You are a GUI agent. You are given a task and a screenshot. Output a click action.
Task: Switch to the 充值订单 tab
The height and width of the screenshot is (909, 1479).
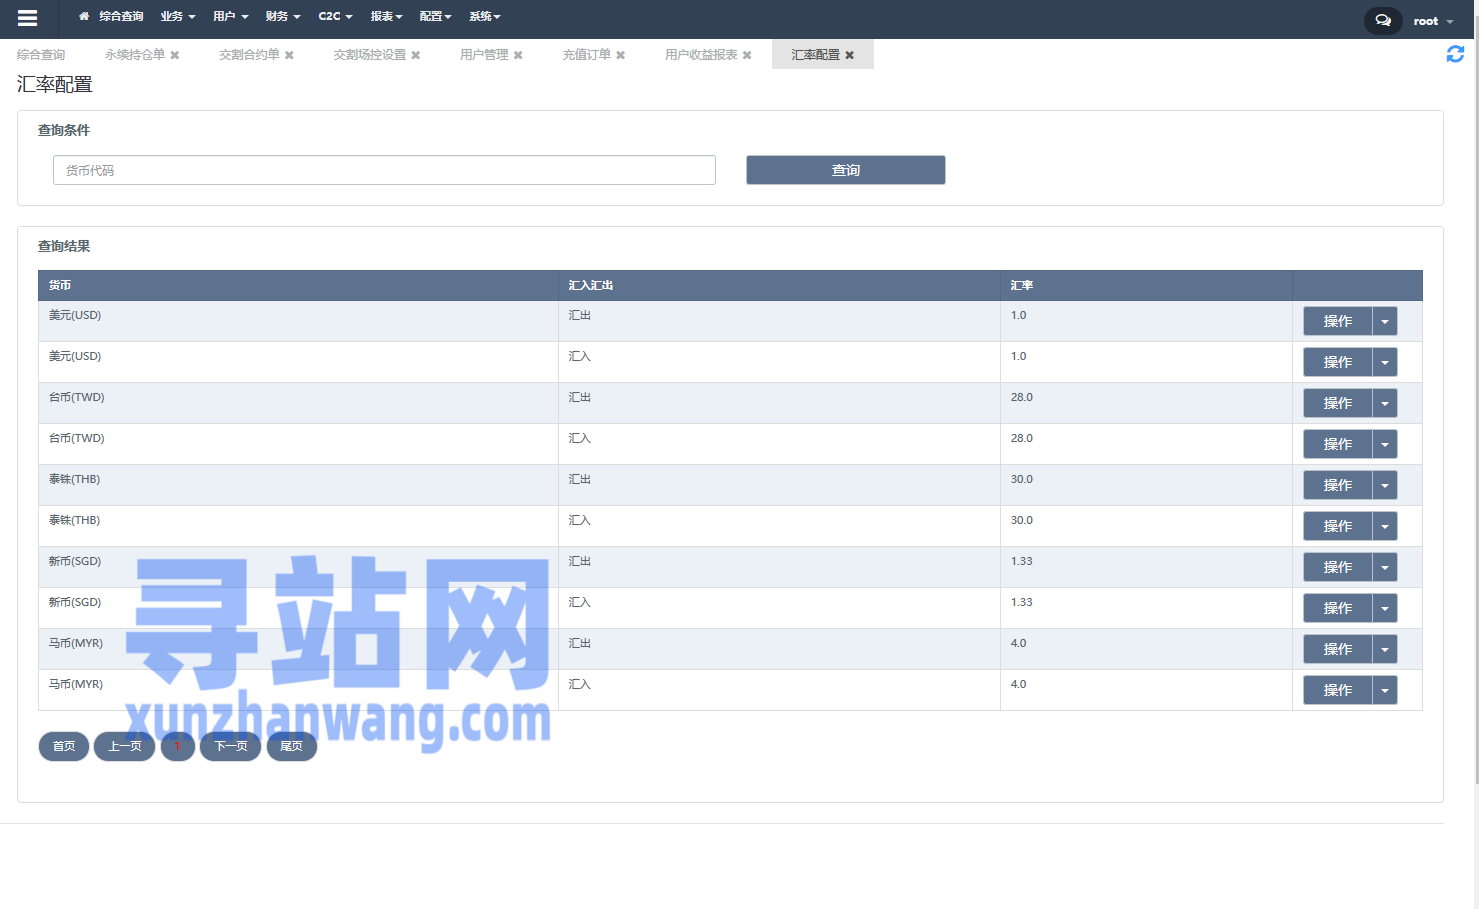point(586,55)
